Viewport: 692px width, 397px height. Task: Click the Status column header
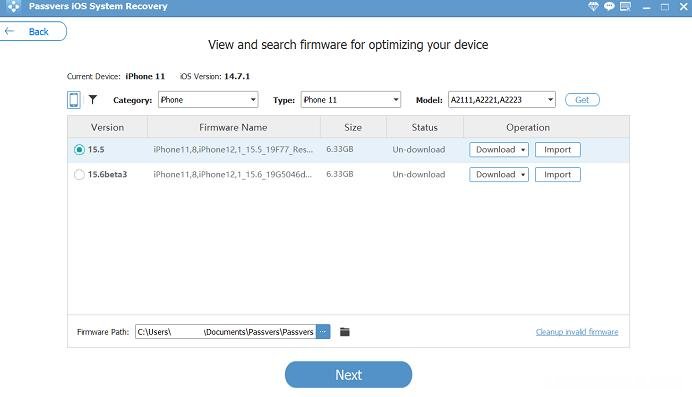pos(425,127)
